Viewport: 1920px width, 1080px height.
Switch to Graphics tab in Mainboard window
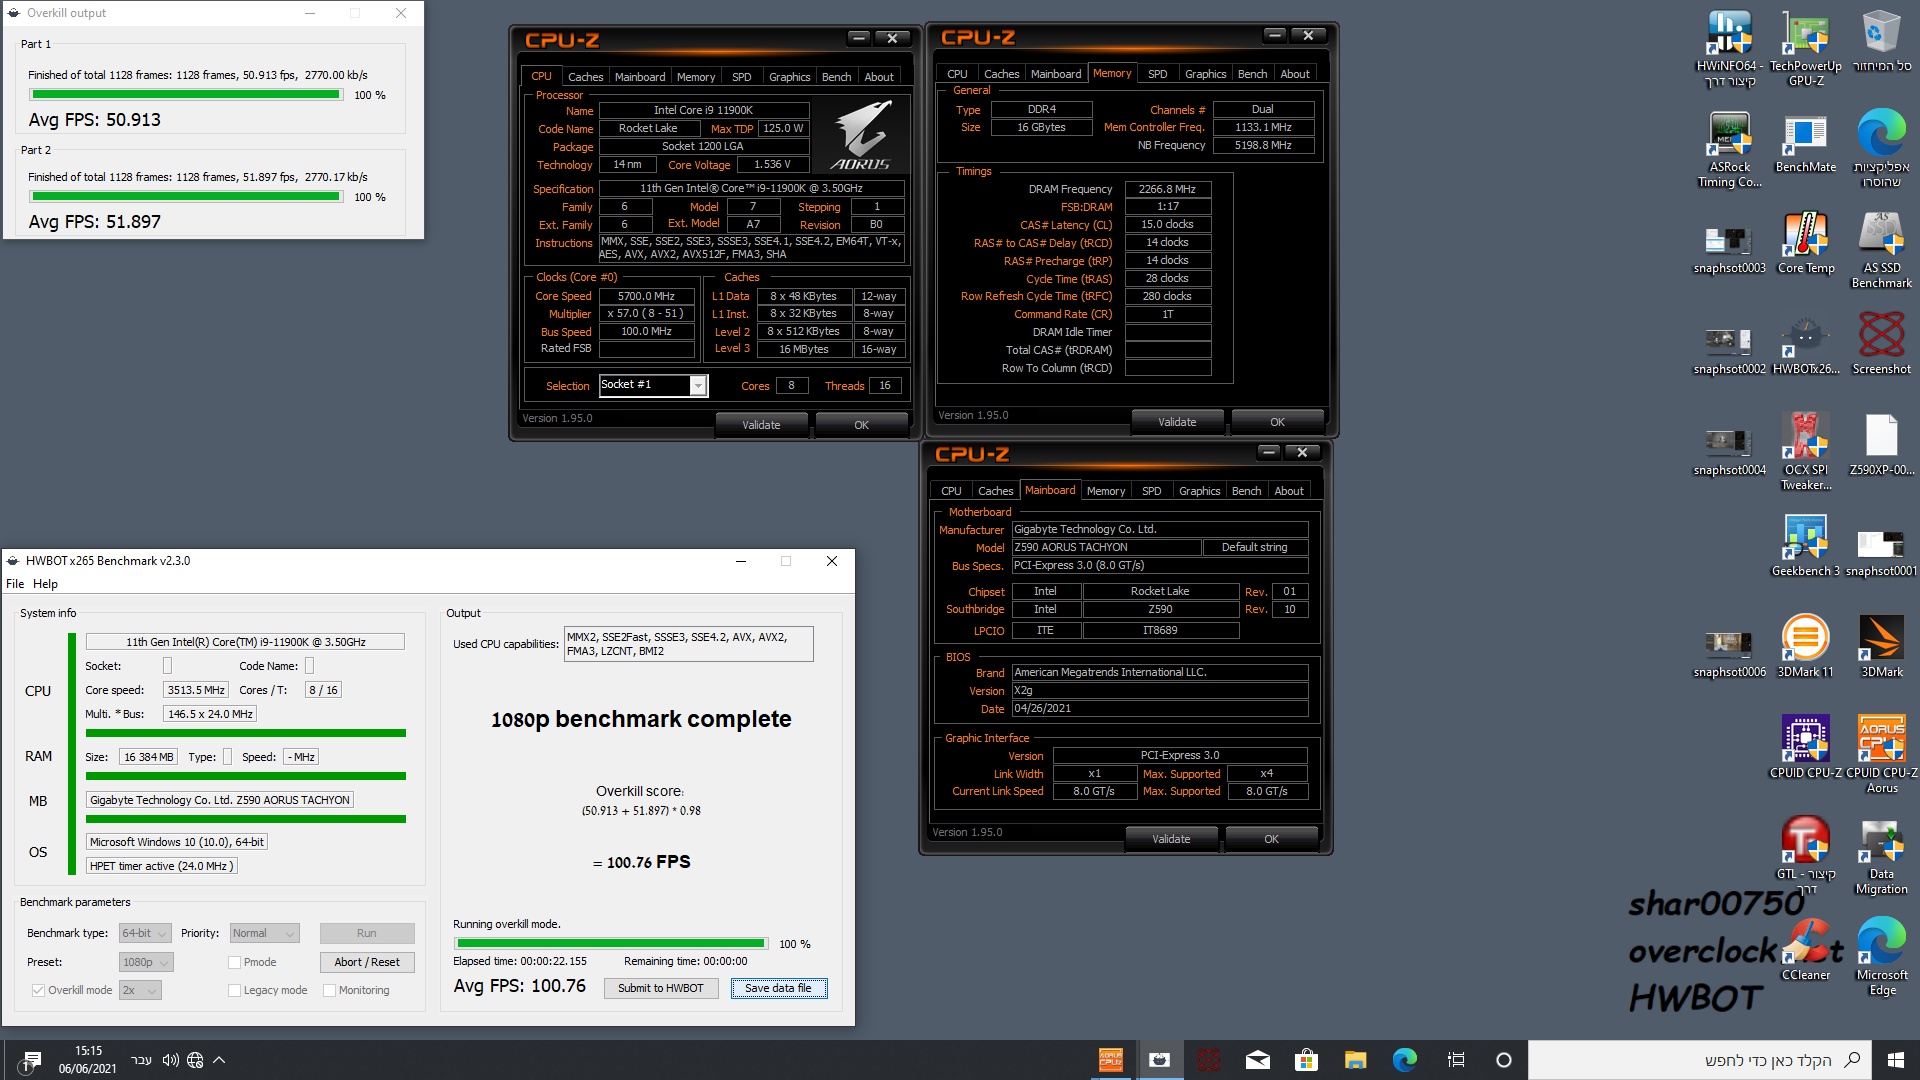(x=1199, y=491)
